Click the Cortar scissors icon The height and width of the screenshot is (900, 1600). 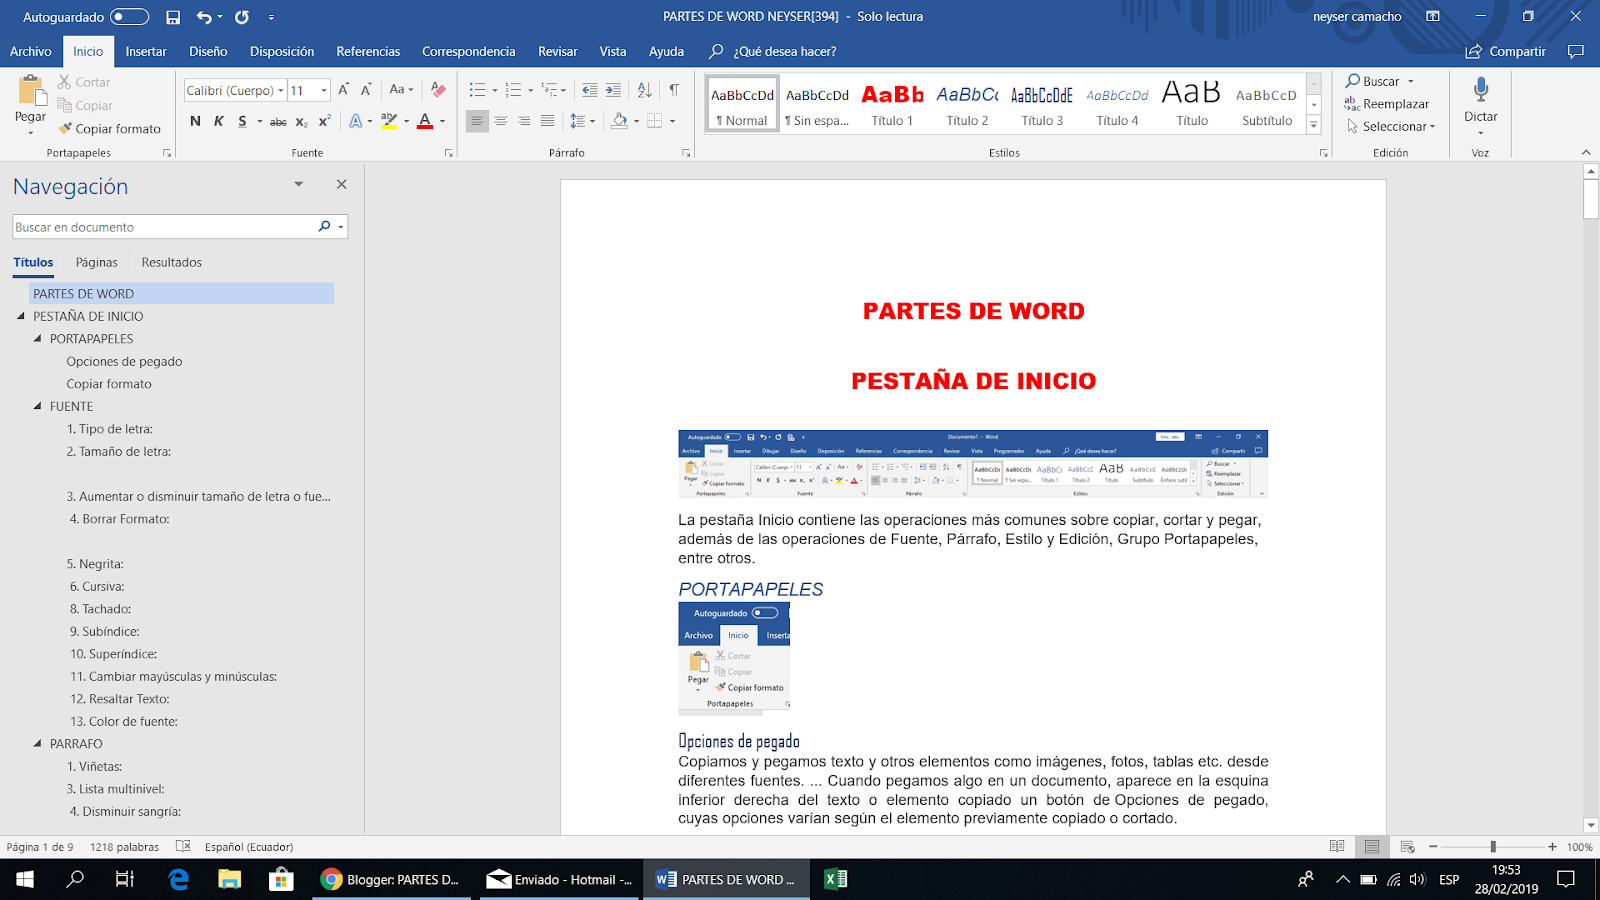[x=63, y=81]
